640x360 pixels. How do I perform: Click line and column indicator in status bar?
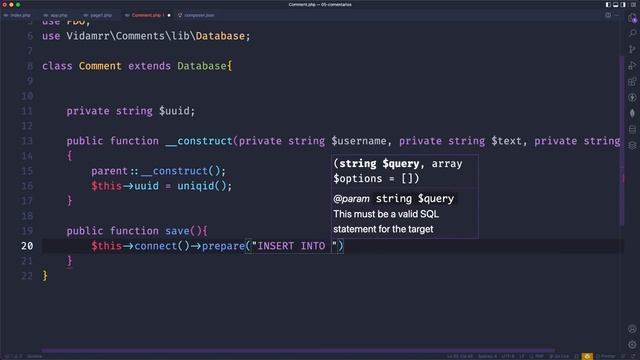pos(460,356)
